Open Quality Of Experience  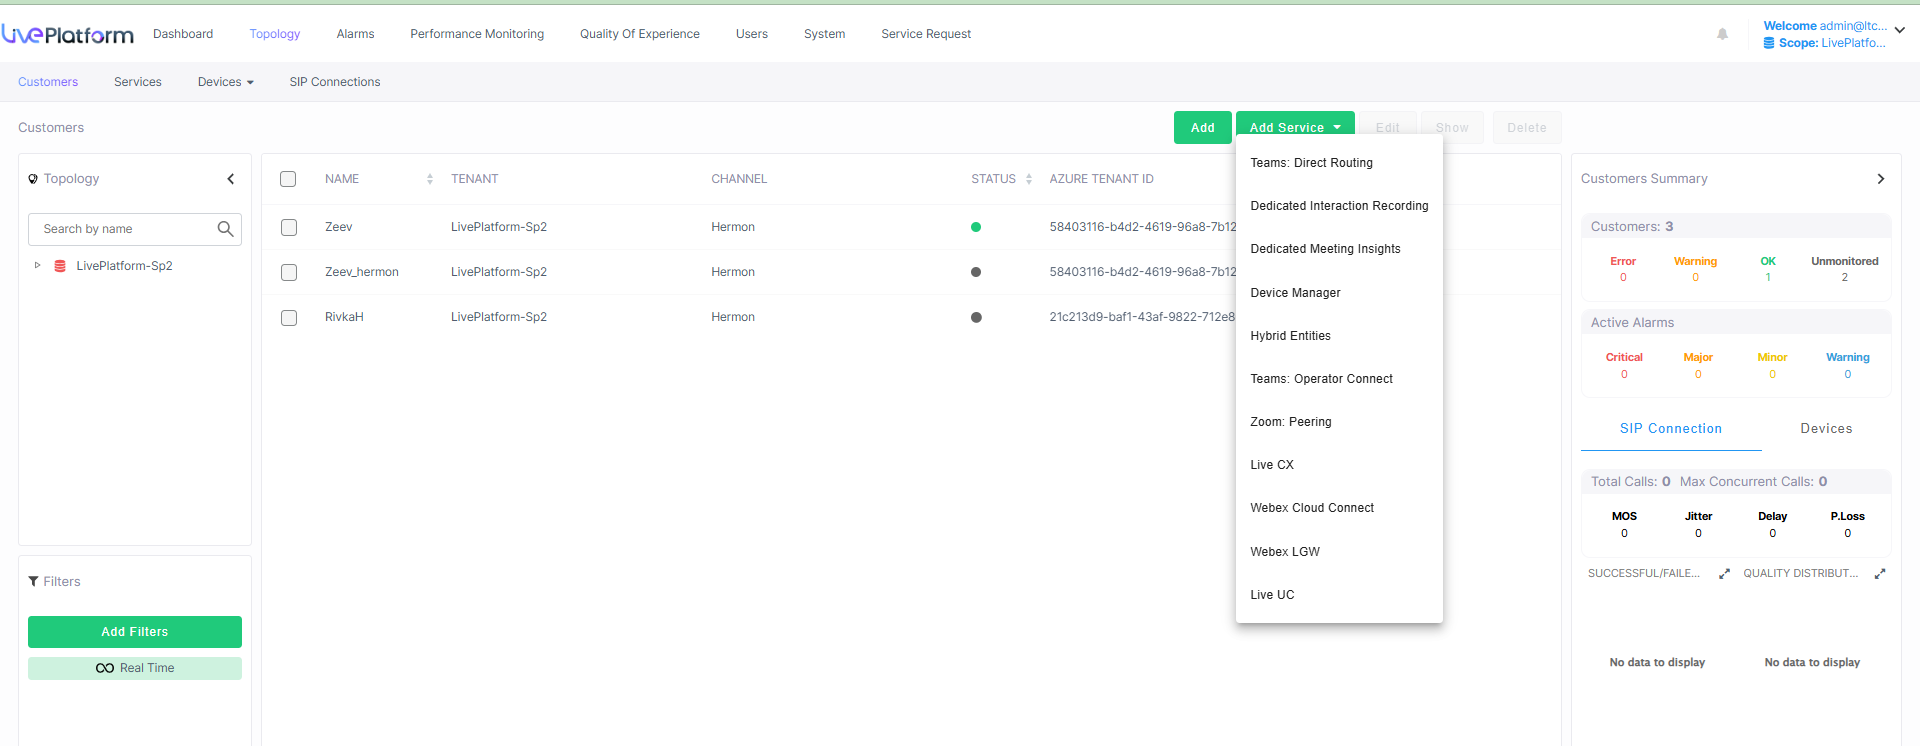coord(640,34)
